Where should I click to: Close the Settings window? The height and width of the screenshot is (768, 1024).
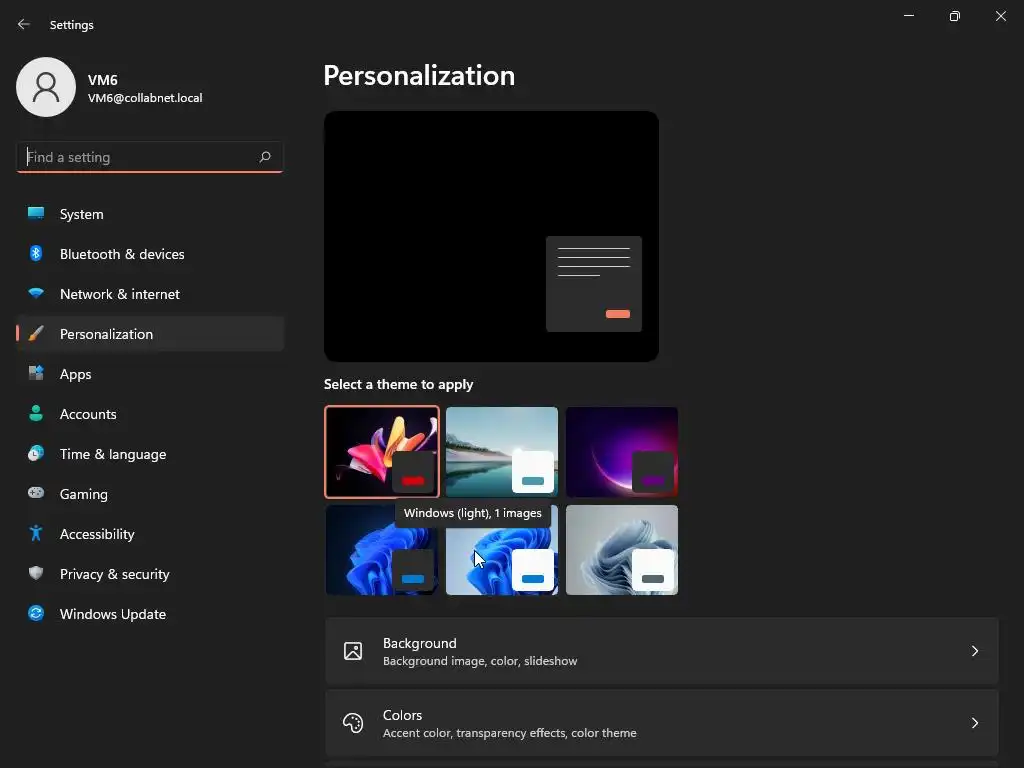(1000, 16)
